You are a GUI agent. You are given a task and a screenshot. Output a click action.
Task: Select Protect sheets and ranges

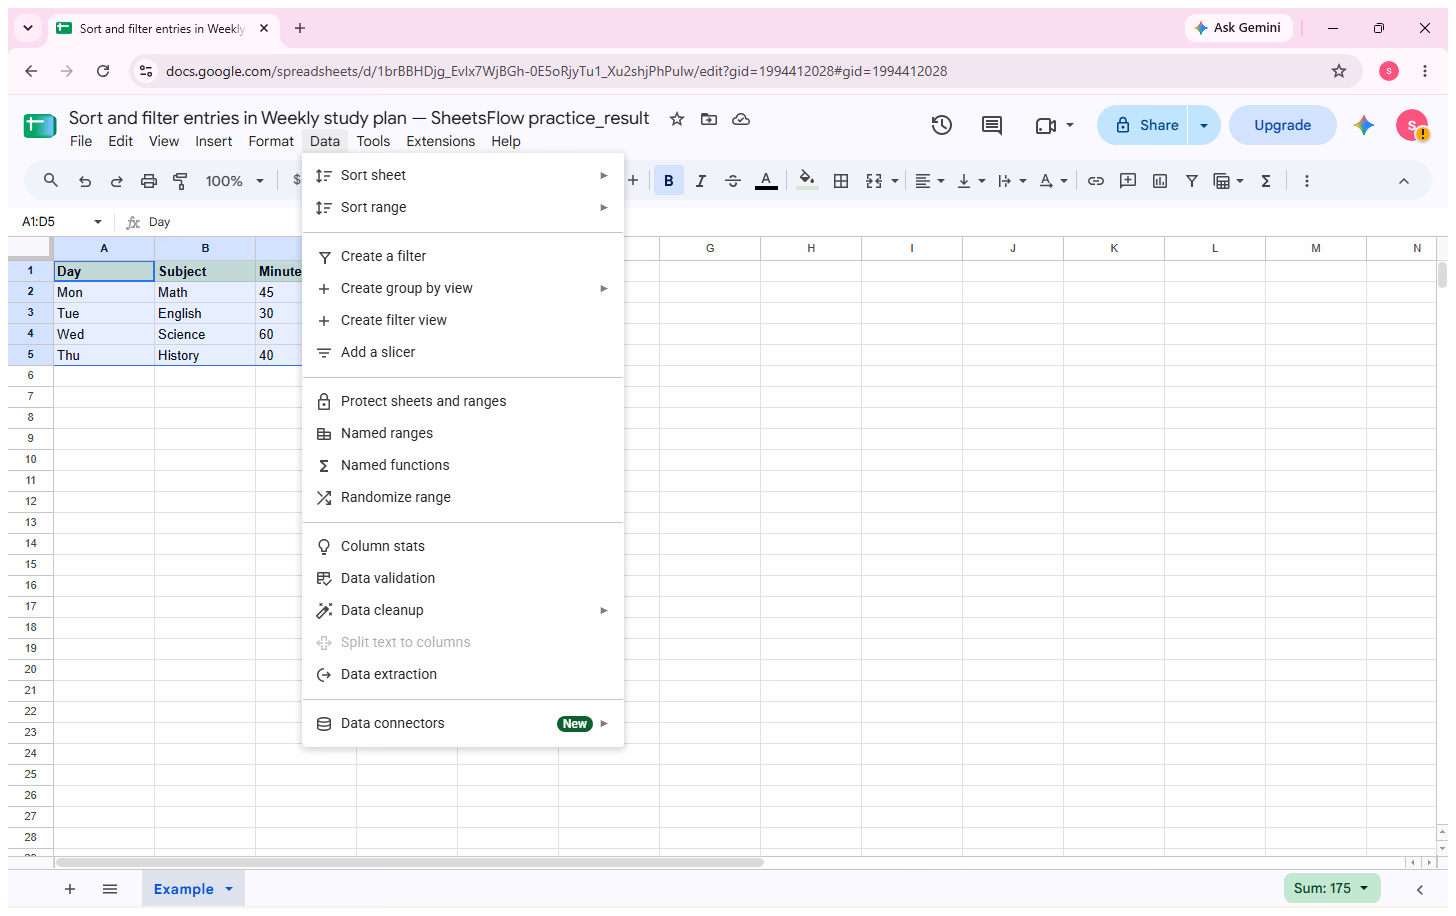tap(463, 401)
